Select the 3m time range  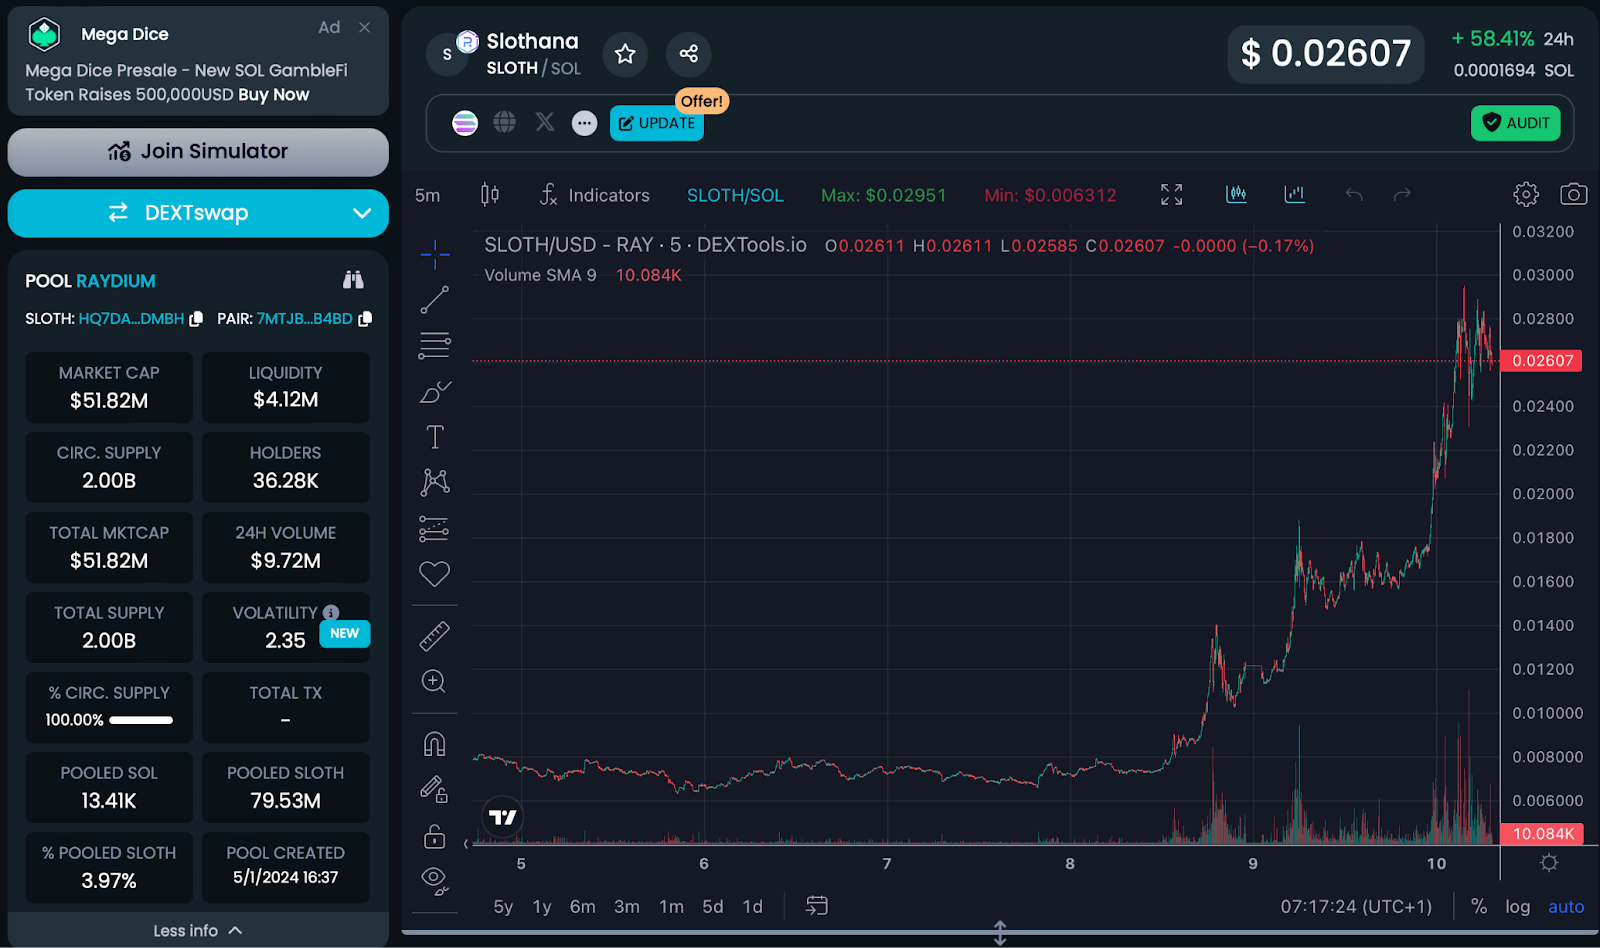coord(627,907)
